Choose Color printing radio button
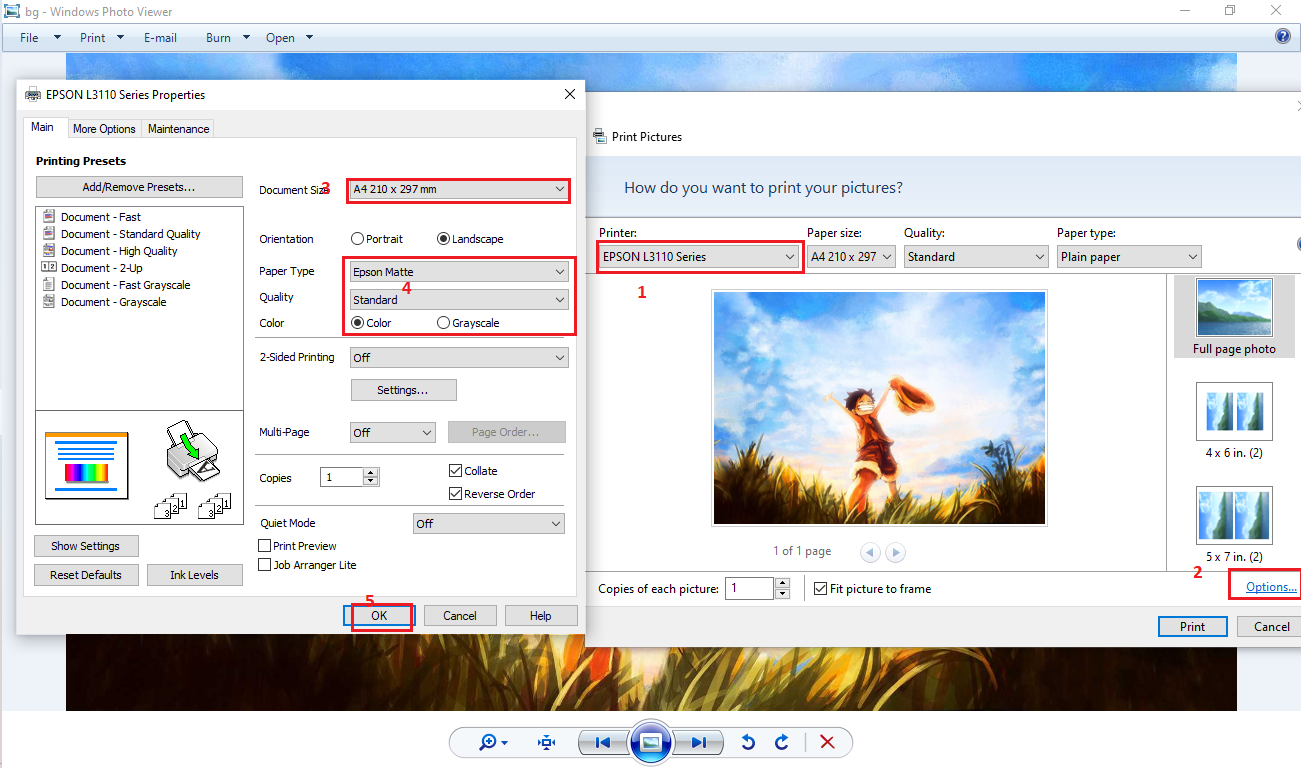1301x768 pixels. [x=357, y=323]
